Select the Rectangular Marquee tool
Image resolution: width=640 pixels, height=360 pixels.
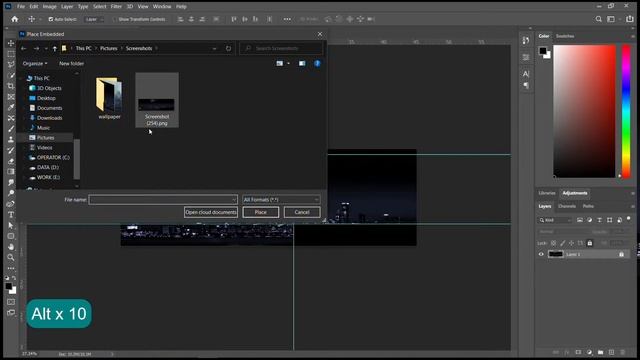[11, 54]
